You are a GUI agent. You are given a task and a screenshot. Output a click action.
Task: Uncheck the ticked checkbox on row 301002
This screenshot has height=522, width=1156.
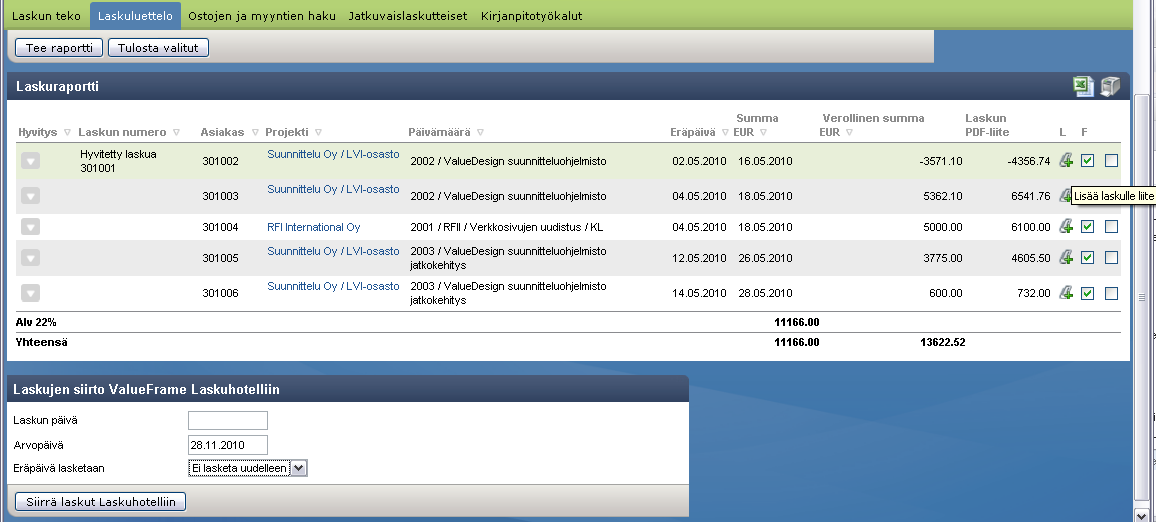pos(1087,161)
